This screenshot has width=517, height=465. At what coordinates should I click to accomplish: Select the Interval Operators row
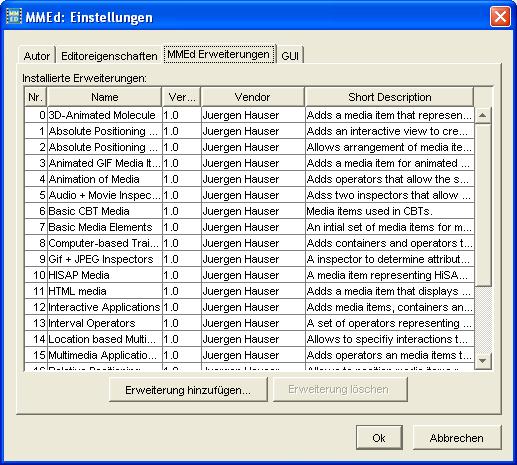(x=249, y=323)
